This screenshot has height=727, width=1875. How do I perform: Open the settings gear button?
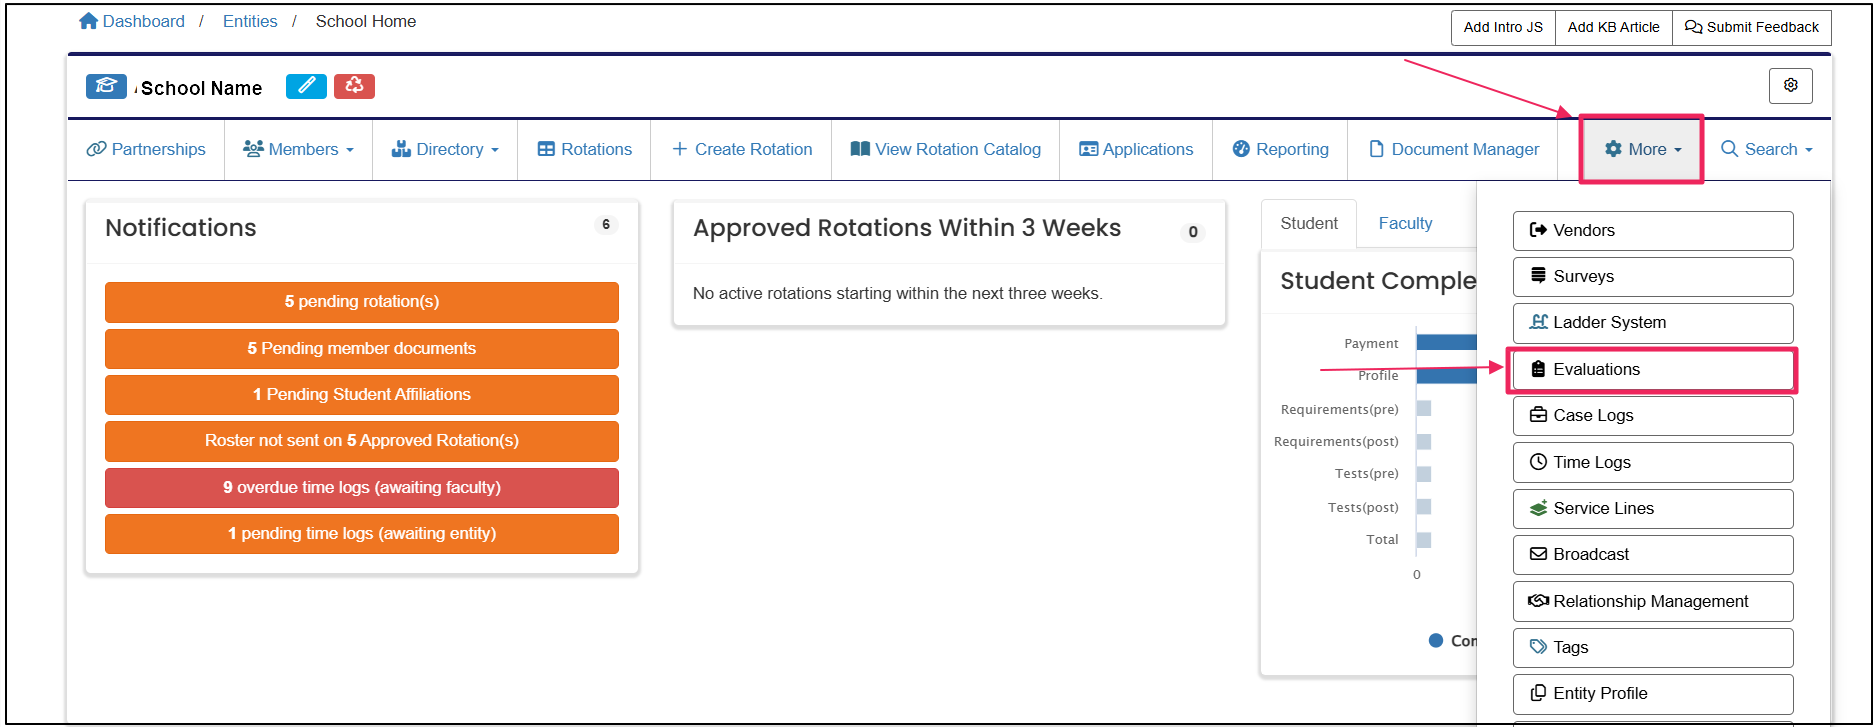click(x=1790, y=86)
